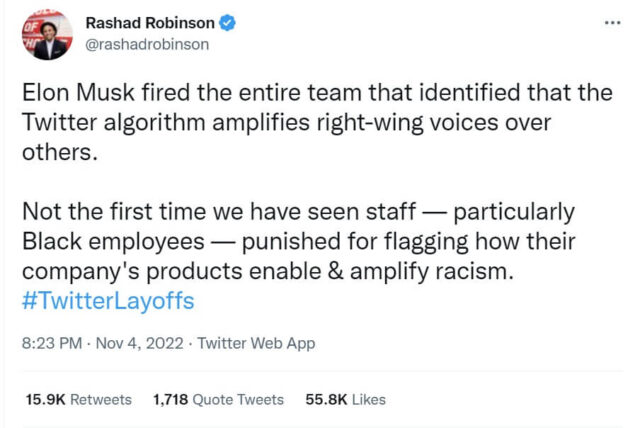Click the 8:23 PM time in the timestamp
Viewport: 640px width, 428px height.
point(50,344)
